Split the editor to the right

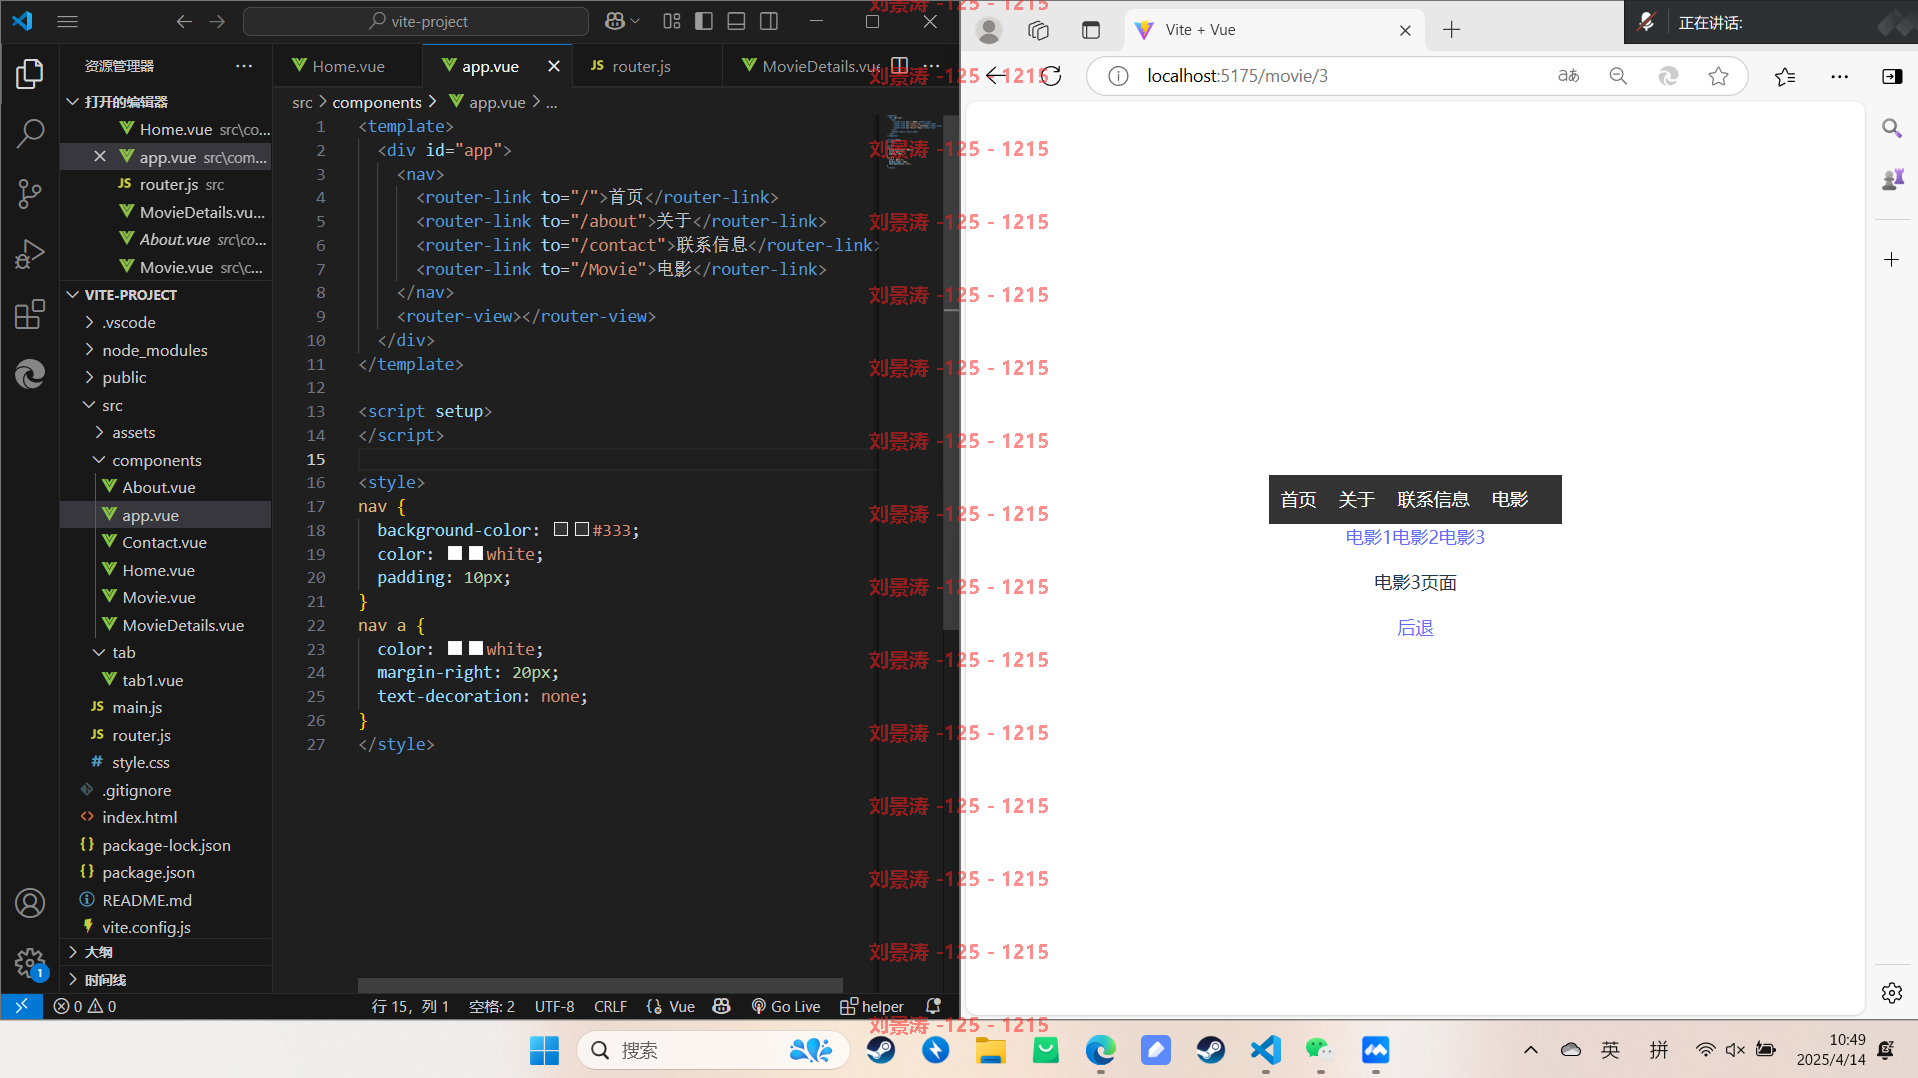(899, 66)
